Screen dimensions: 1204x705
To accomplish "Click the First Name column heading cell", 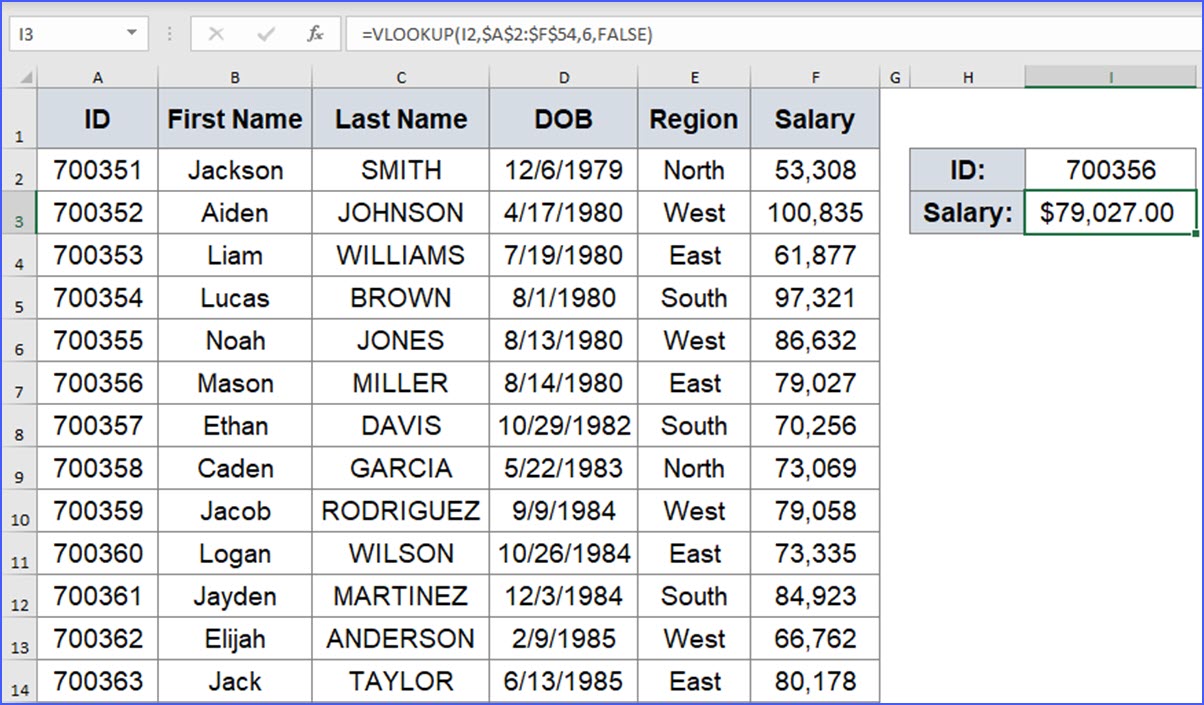I will point(234,119).
